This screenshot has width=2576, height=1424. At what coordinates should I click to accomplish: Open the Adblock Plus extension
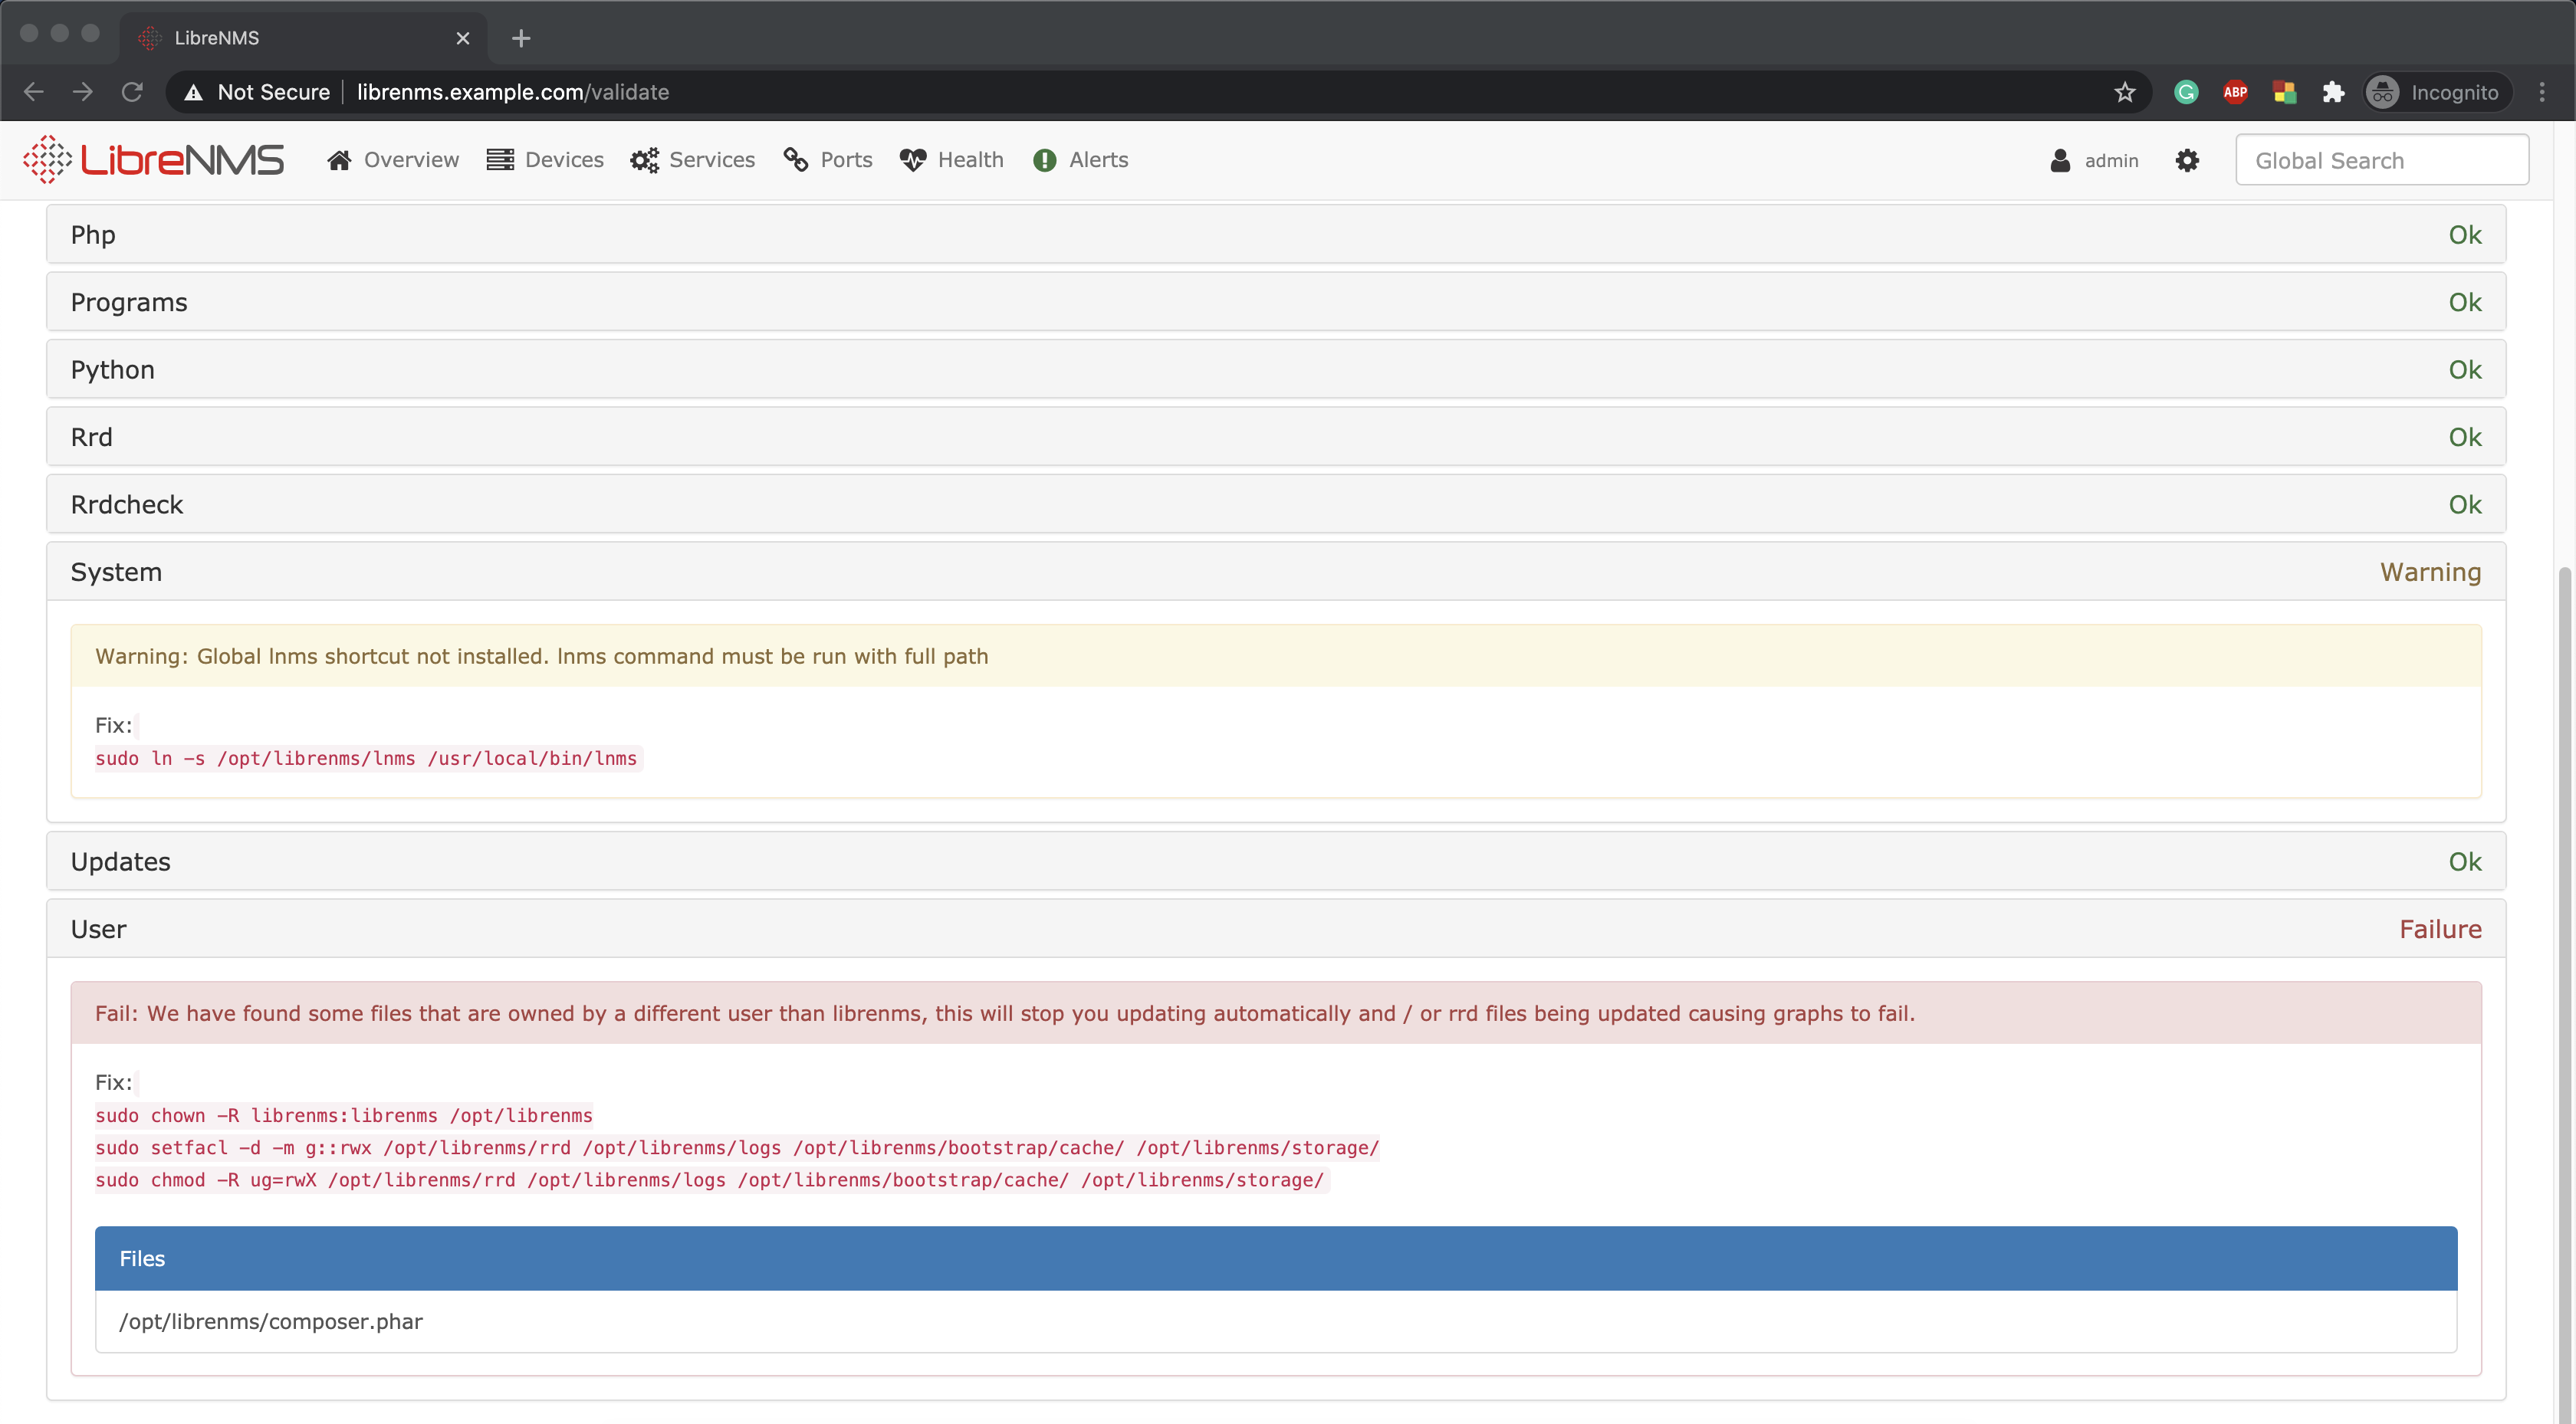click(2235, 92)
